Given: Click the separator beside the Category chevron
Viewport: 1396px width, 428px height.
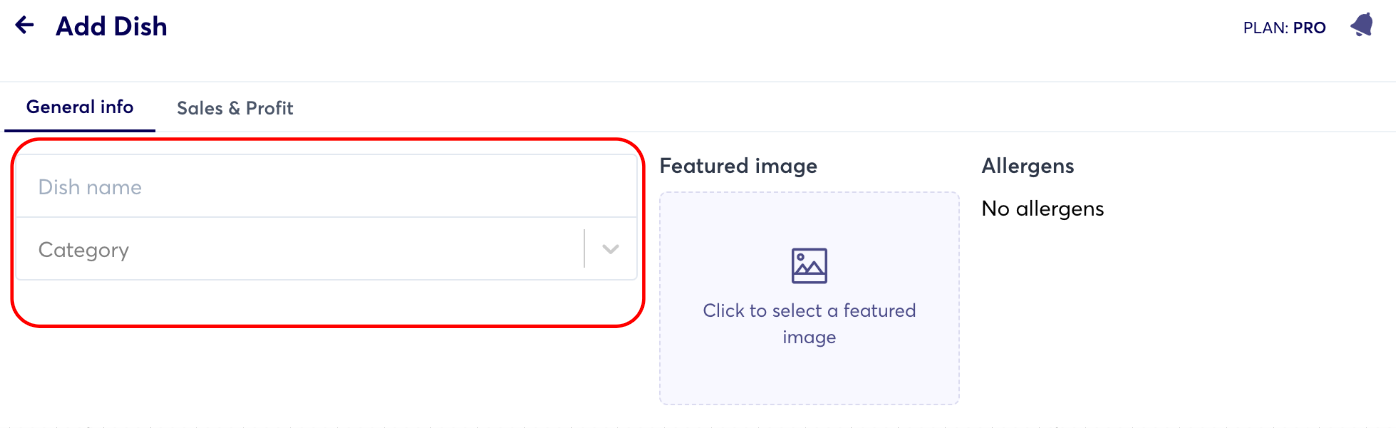Looking at the screenshot, I should point(584,249).
